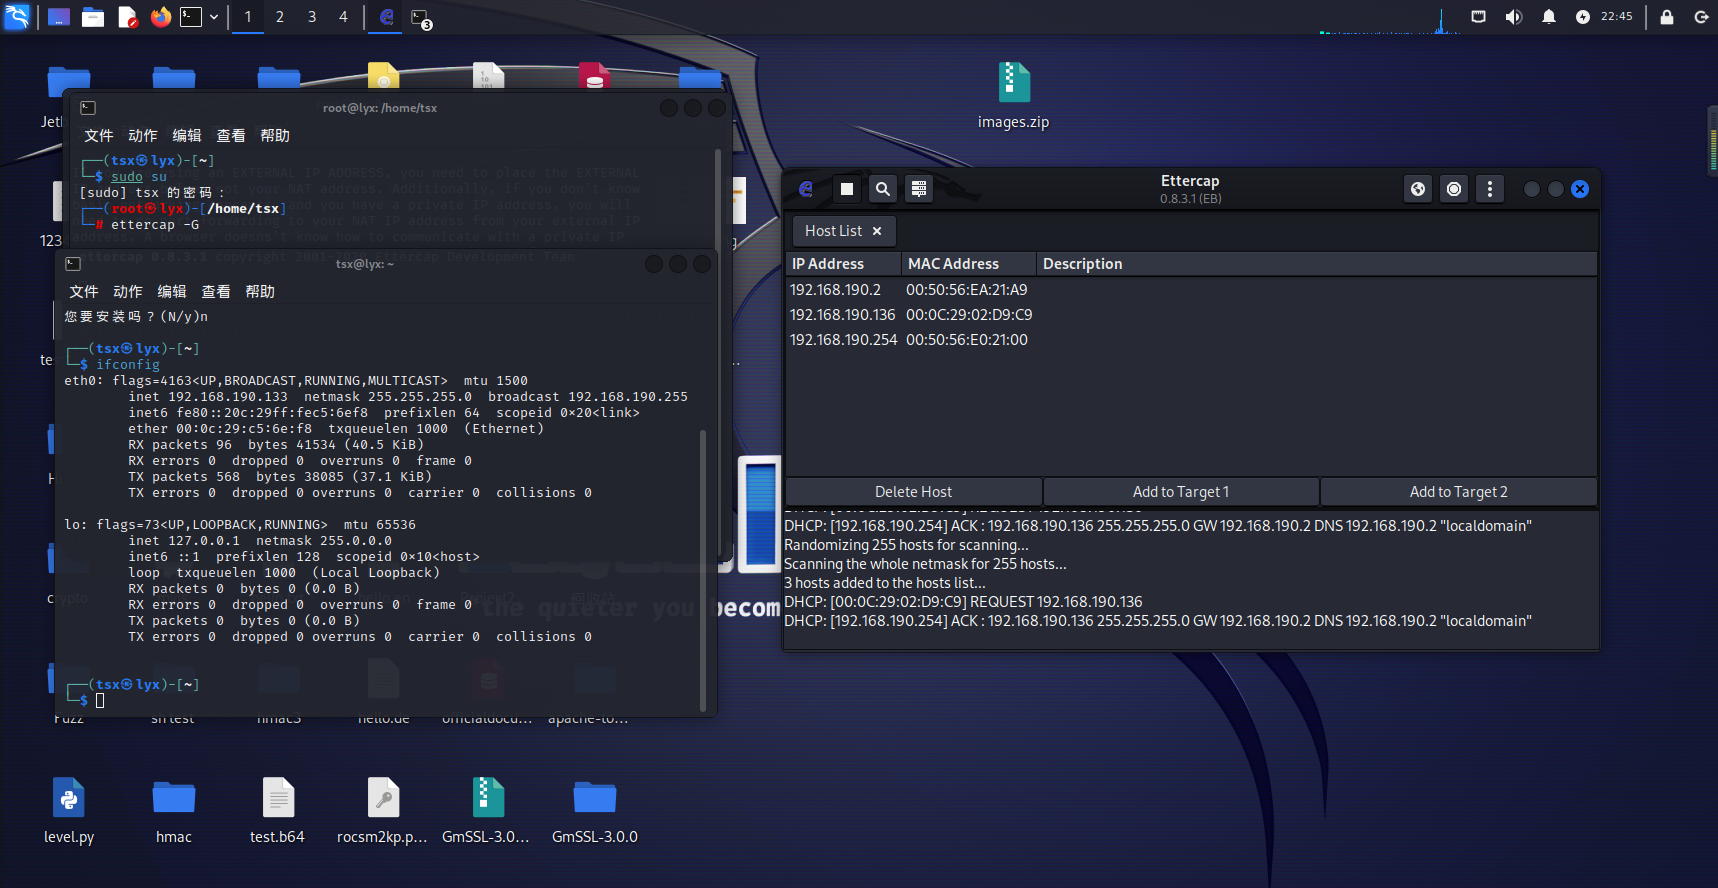The height and width of the screenshot is (888, 1718).
Task: Open the notifications bell icon
Action: coord(1548,17)
